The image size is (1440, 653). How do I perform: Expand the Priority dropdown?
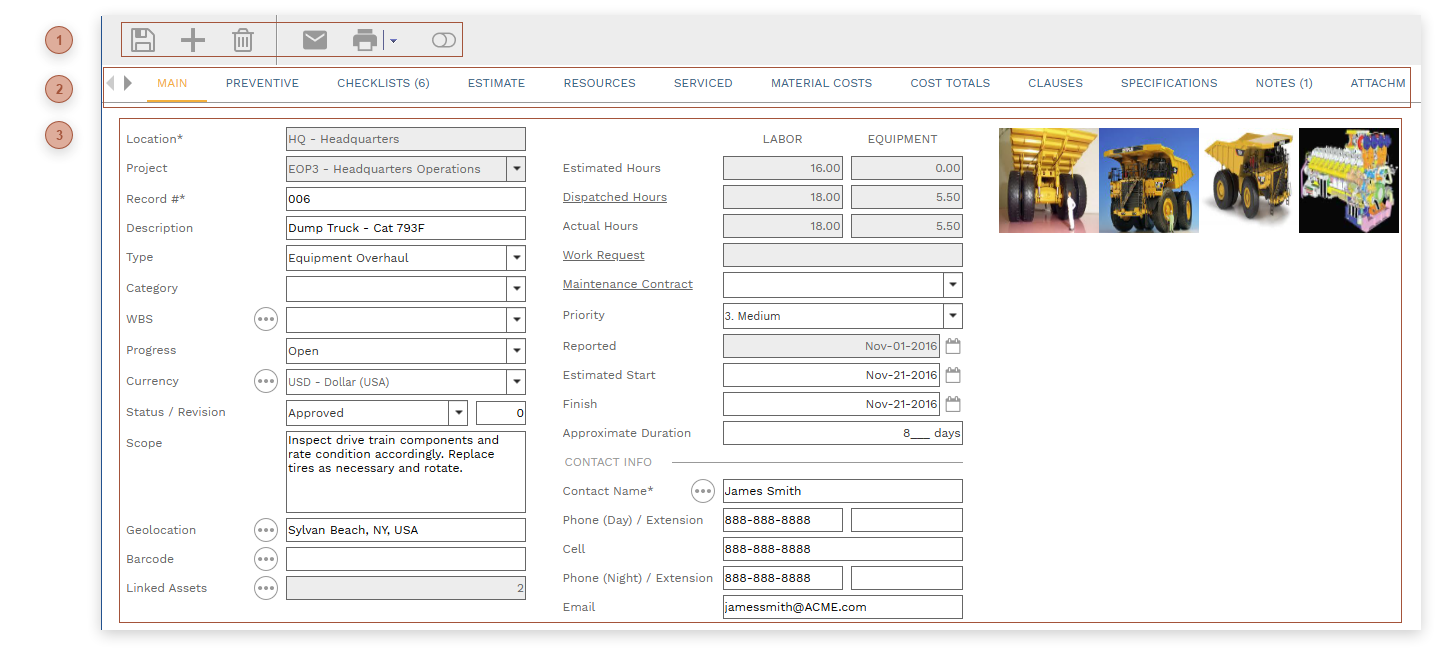(x=953, y=316)
